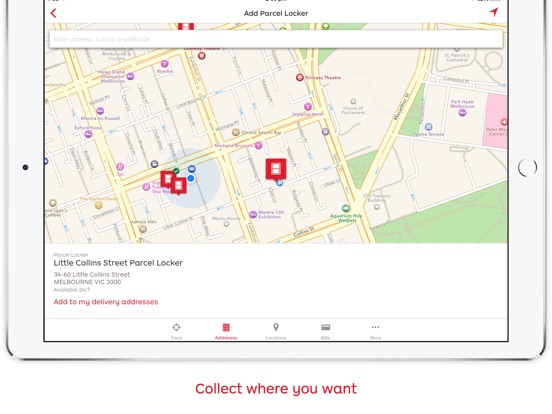Viewport: 552px width, 414px height.
Task: Tap the Princess Theatre map marker
Action: point(299,77)
